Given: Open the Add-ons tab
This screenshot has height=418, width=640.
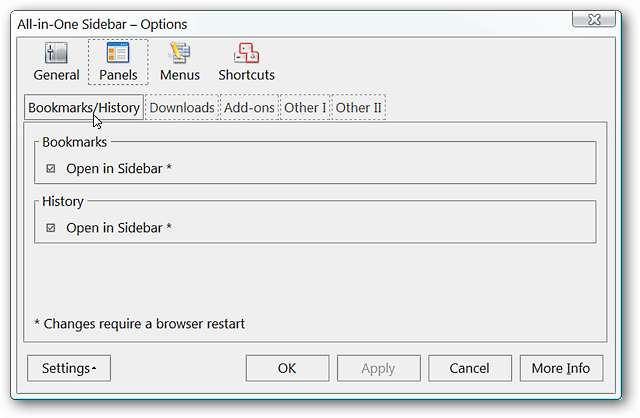Looking at the screenshot, I should tap(249, 108).
